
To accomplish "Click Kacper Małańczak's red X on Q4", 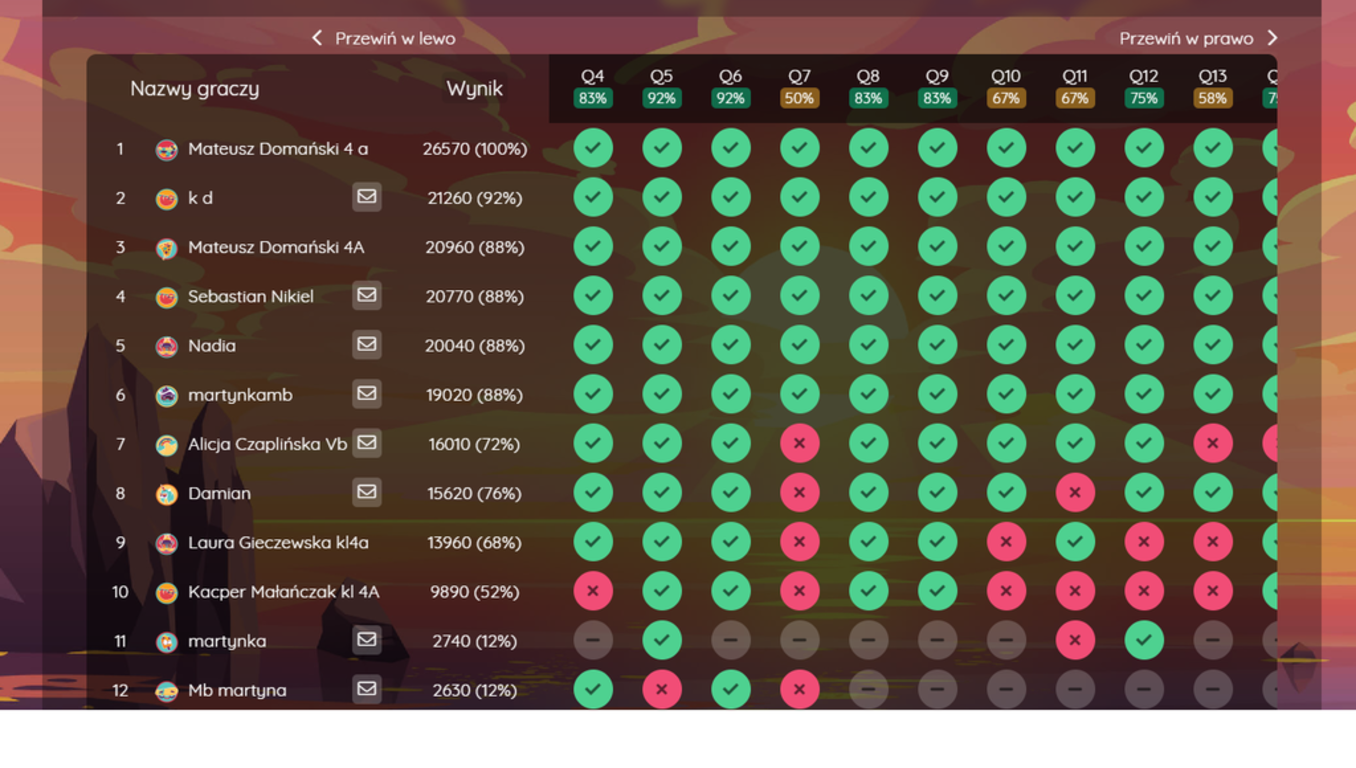I will click(593, 591).
